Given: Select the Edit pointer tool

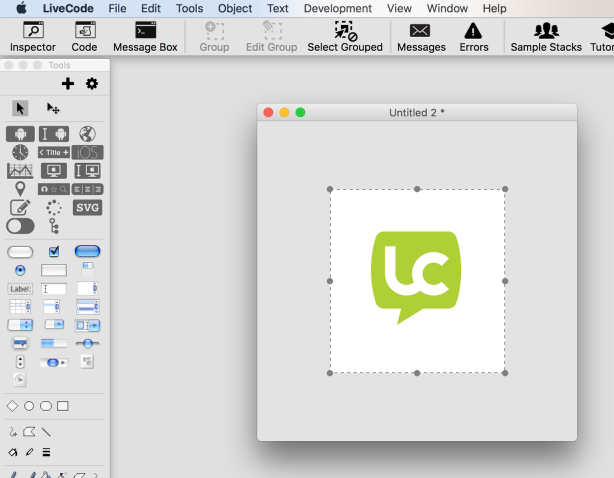Looking at the screenshot, I should 53,108.
